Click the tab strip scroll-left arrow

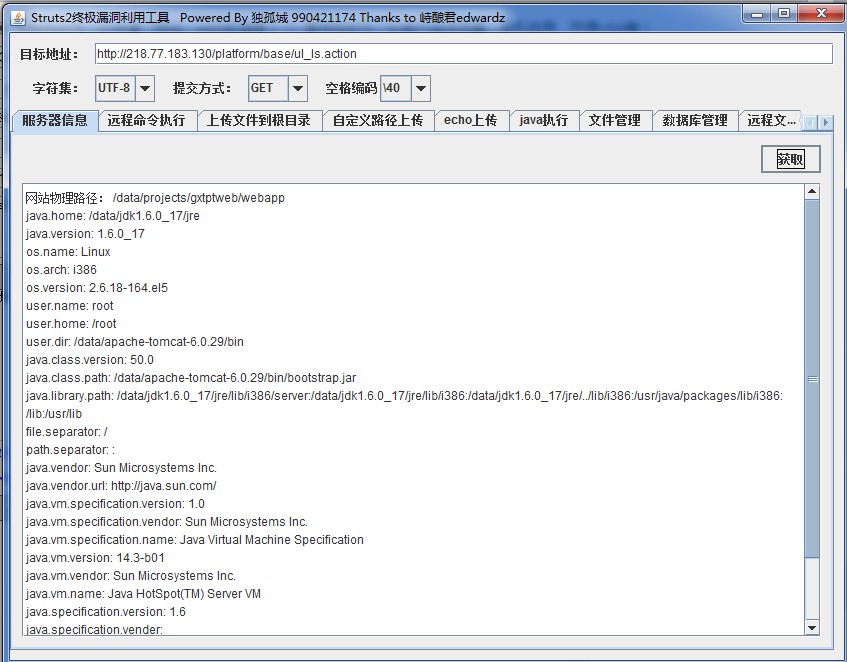[811, 123]
